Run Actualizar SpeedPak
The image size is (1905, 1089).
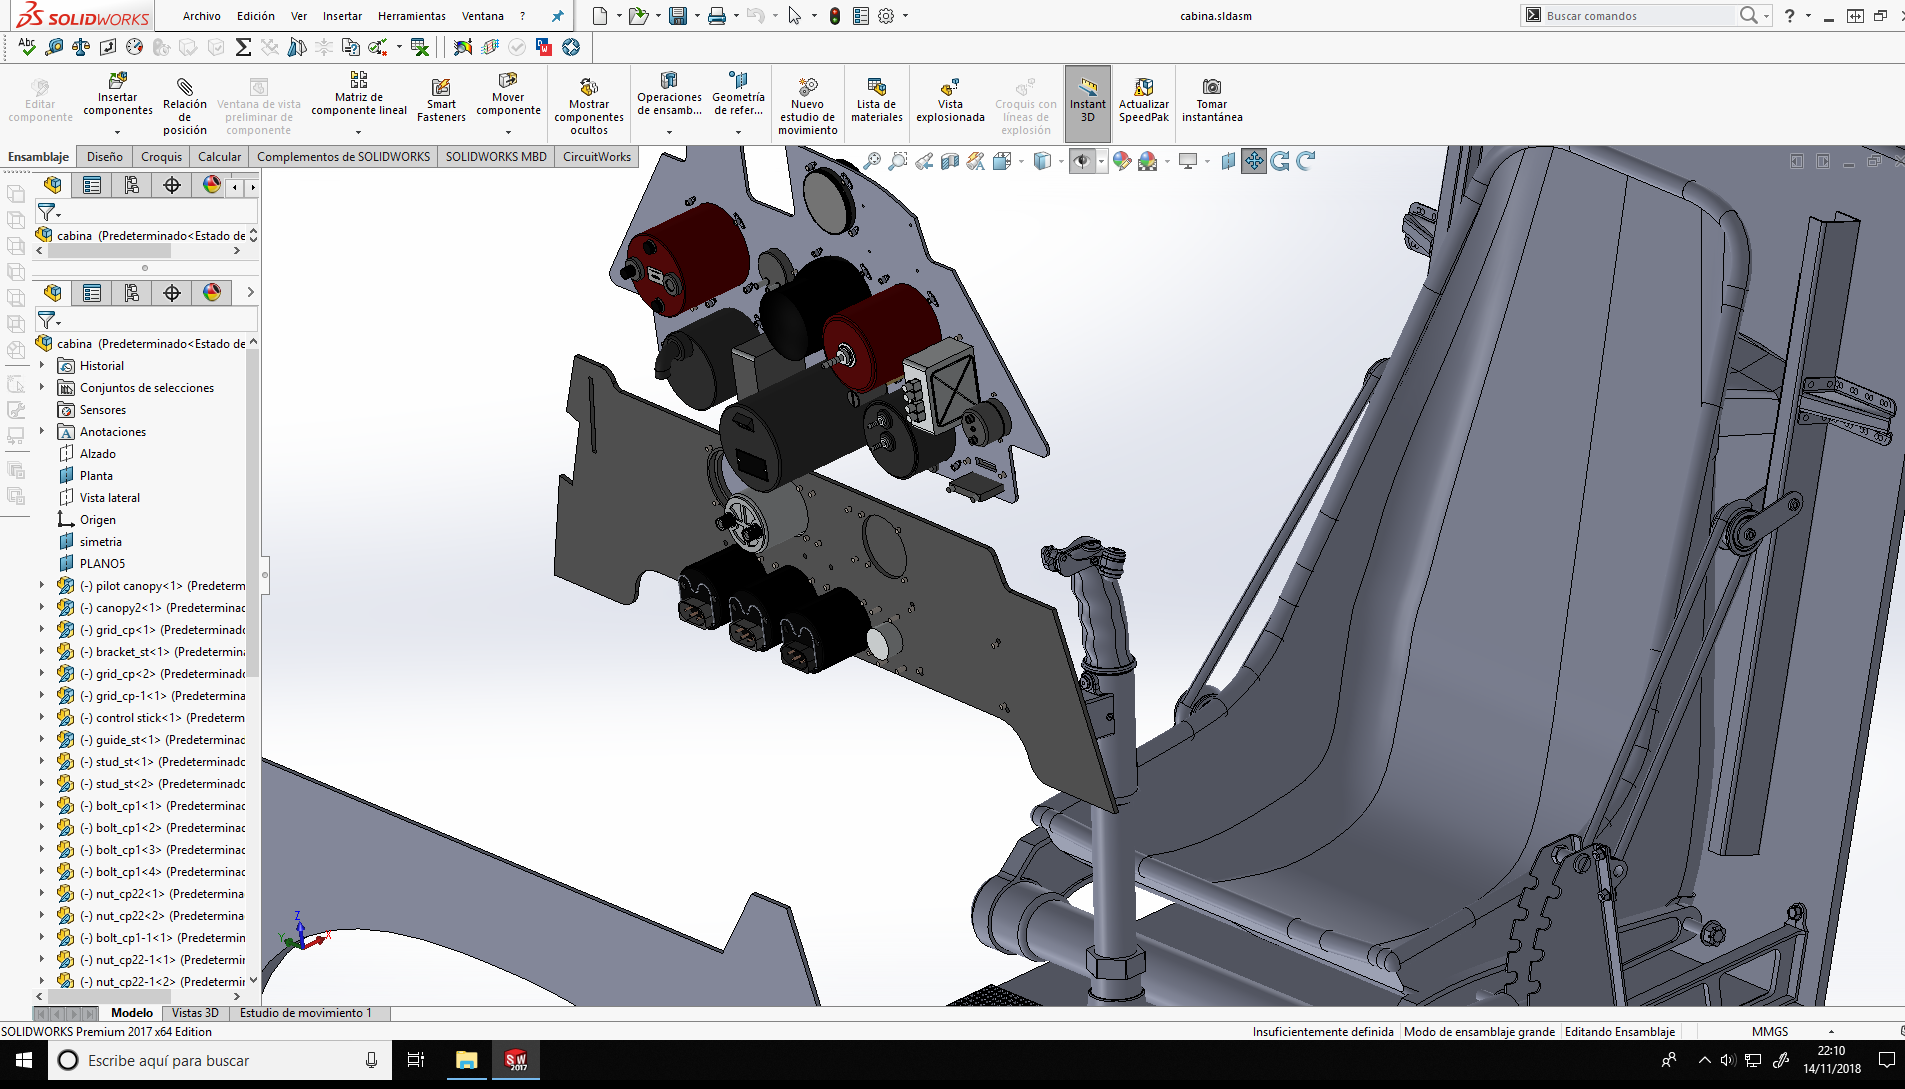[1143, 100]
